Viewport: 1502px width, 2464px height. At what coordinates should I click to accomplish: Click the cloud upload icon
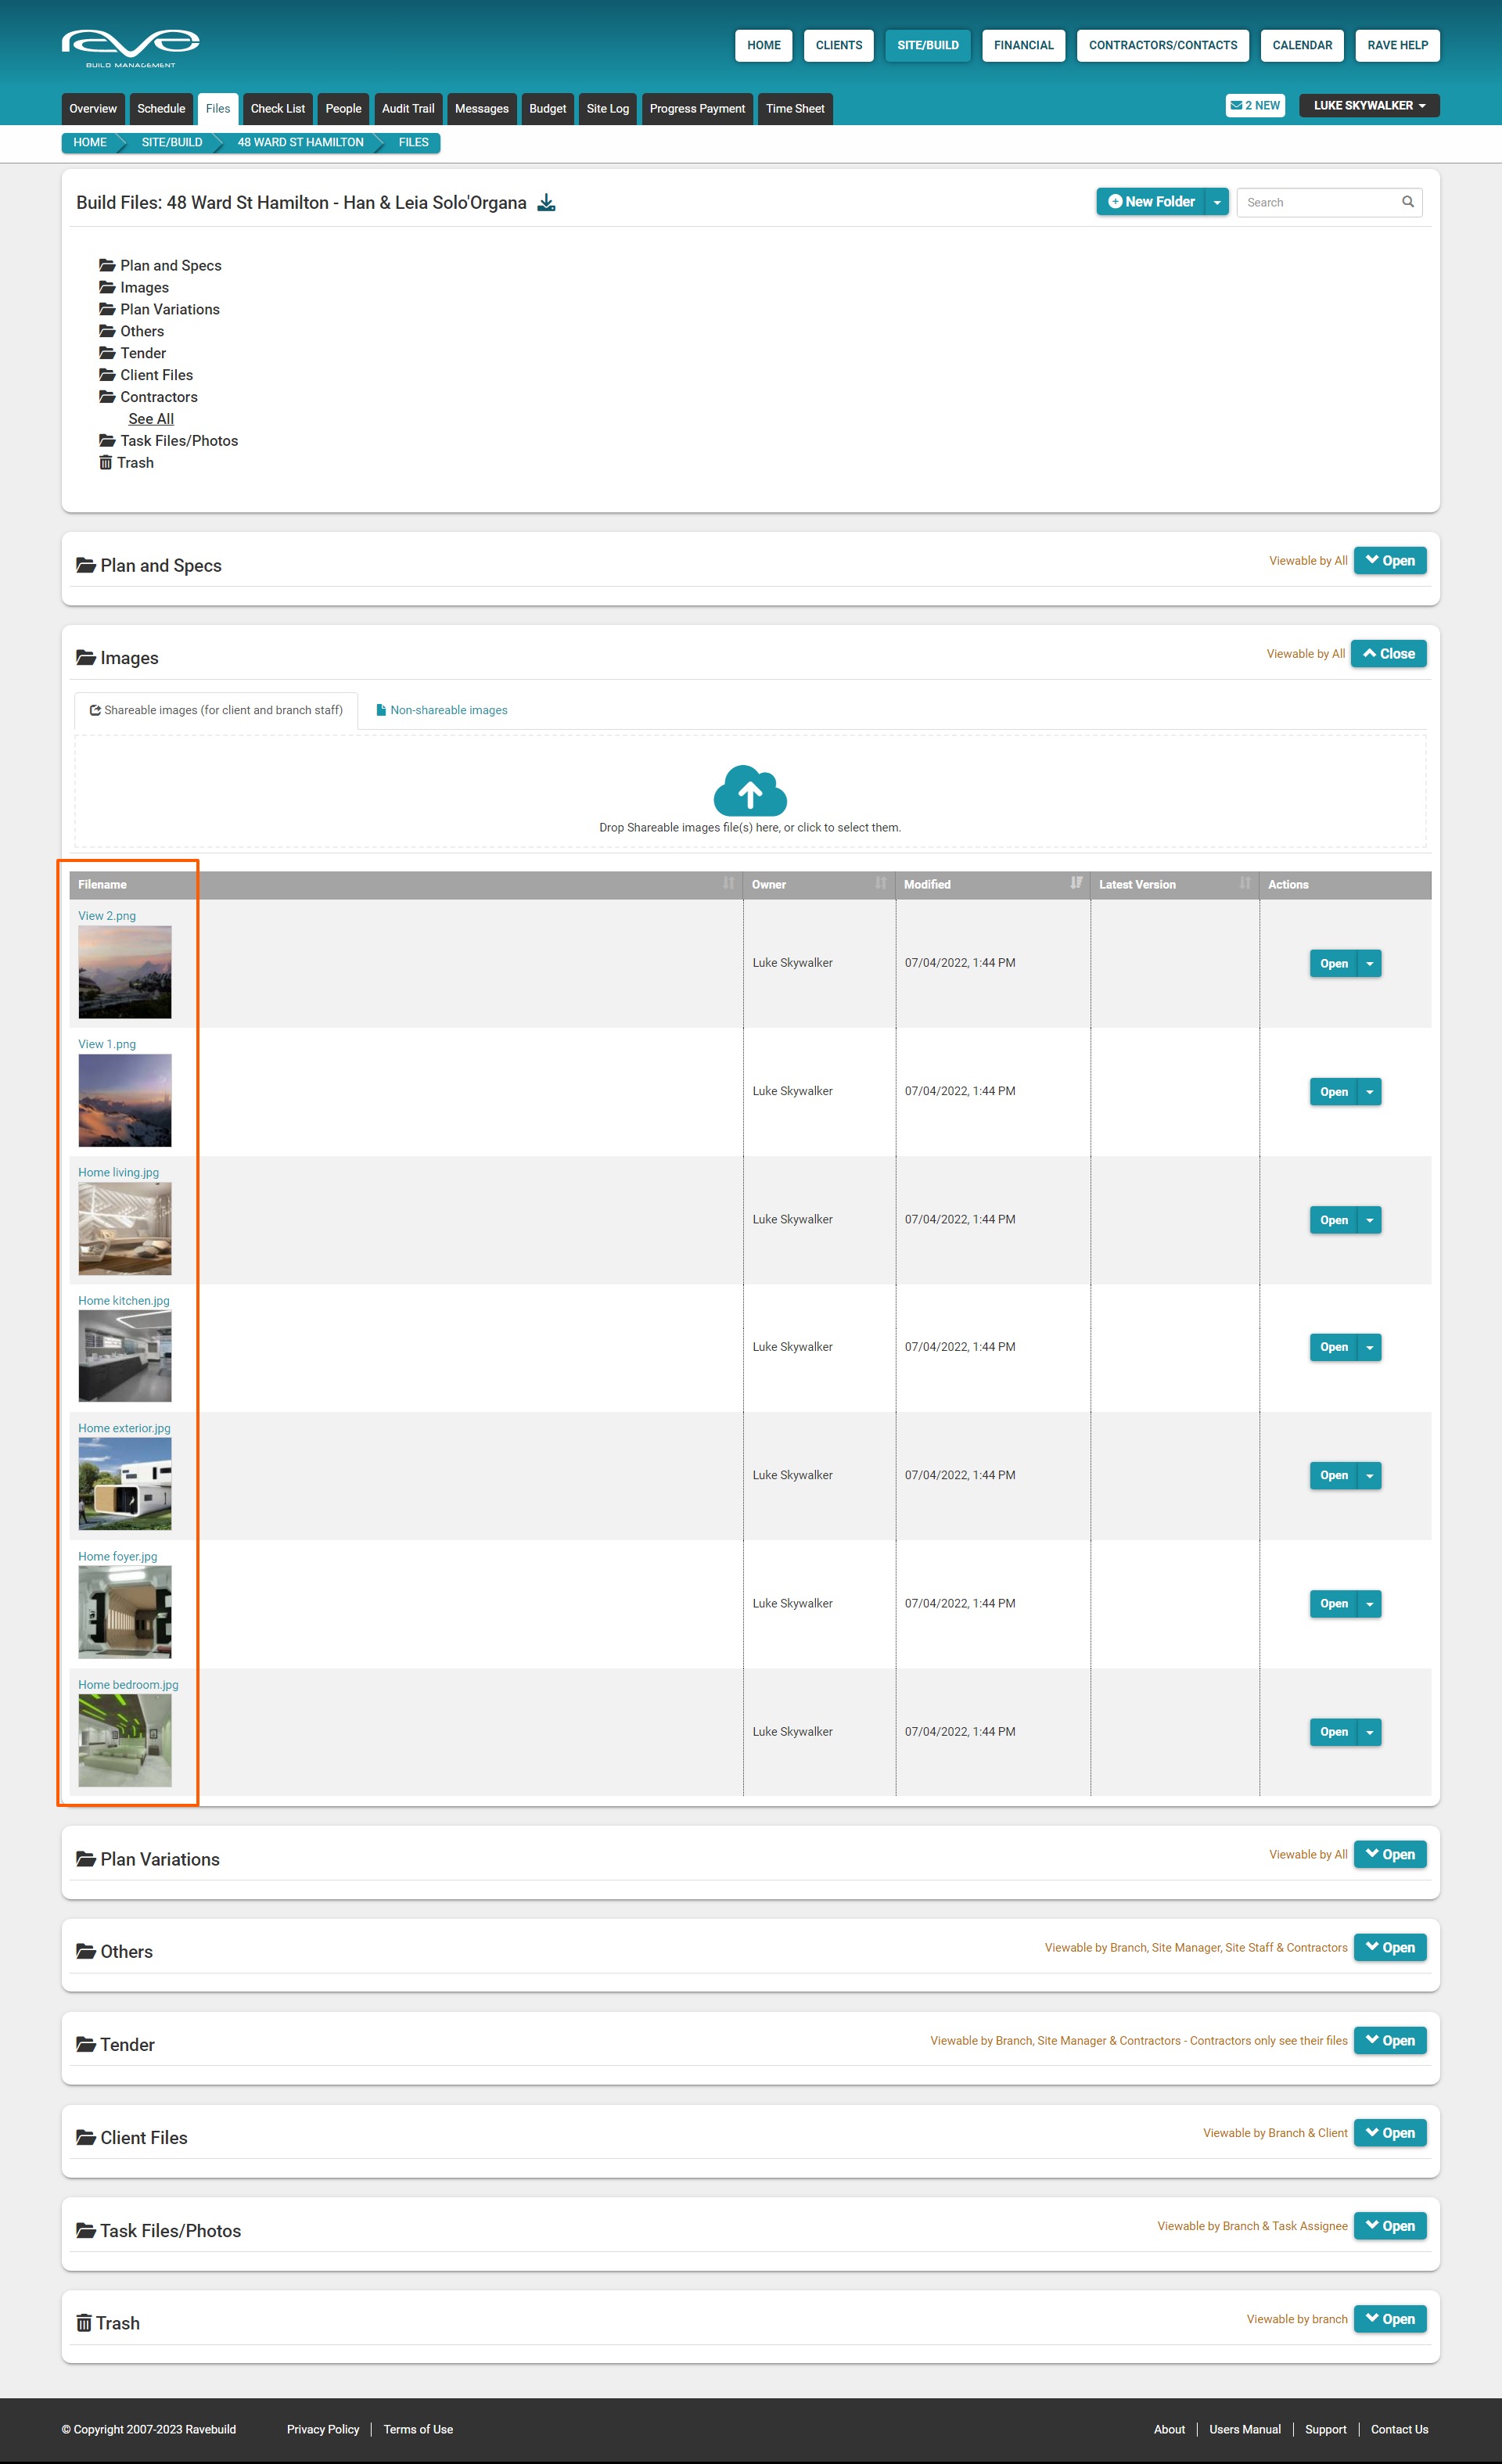750,791
